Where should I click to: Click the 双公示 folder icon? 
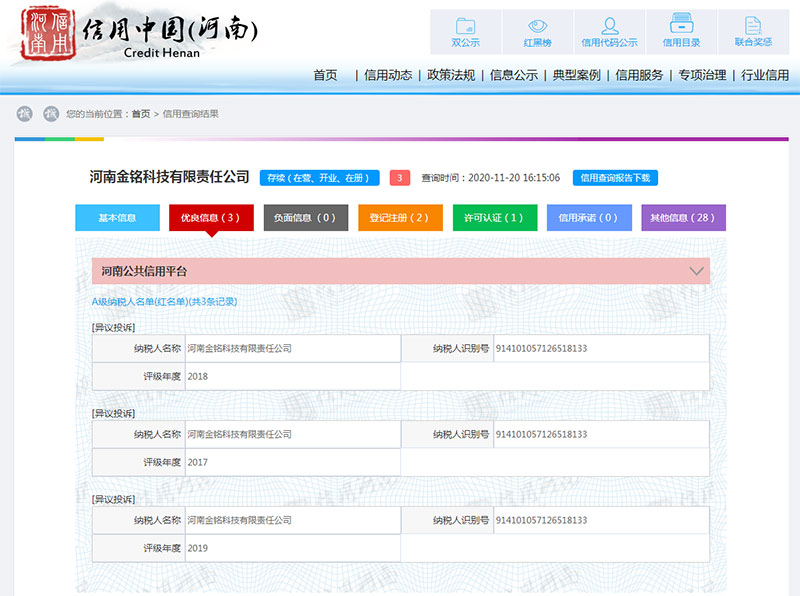pos(465,28)
